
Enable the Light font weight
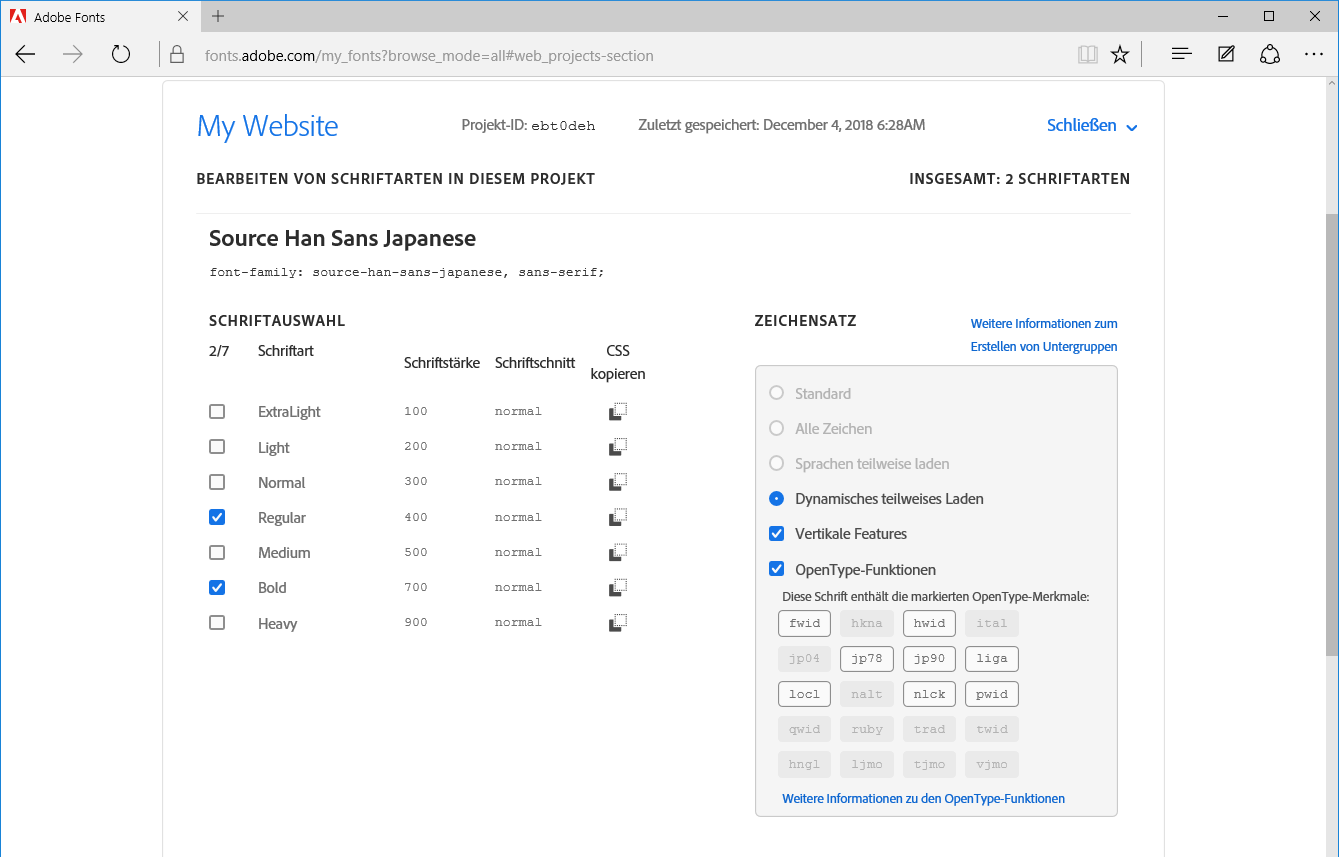(x=217, y=446)
